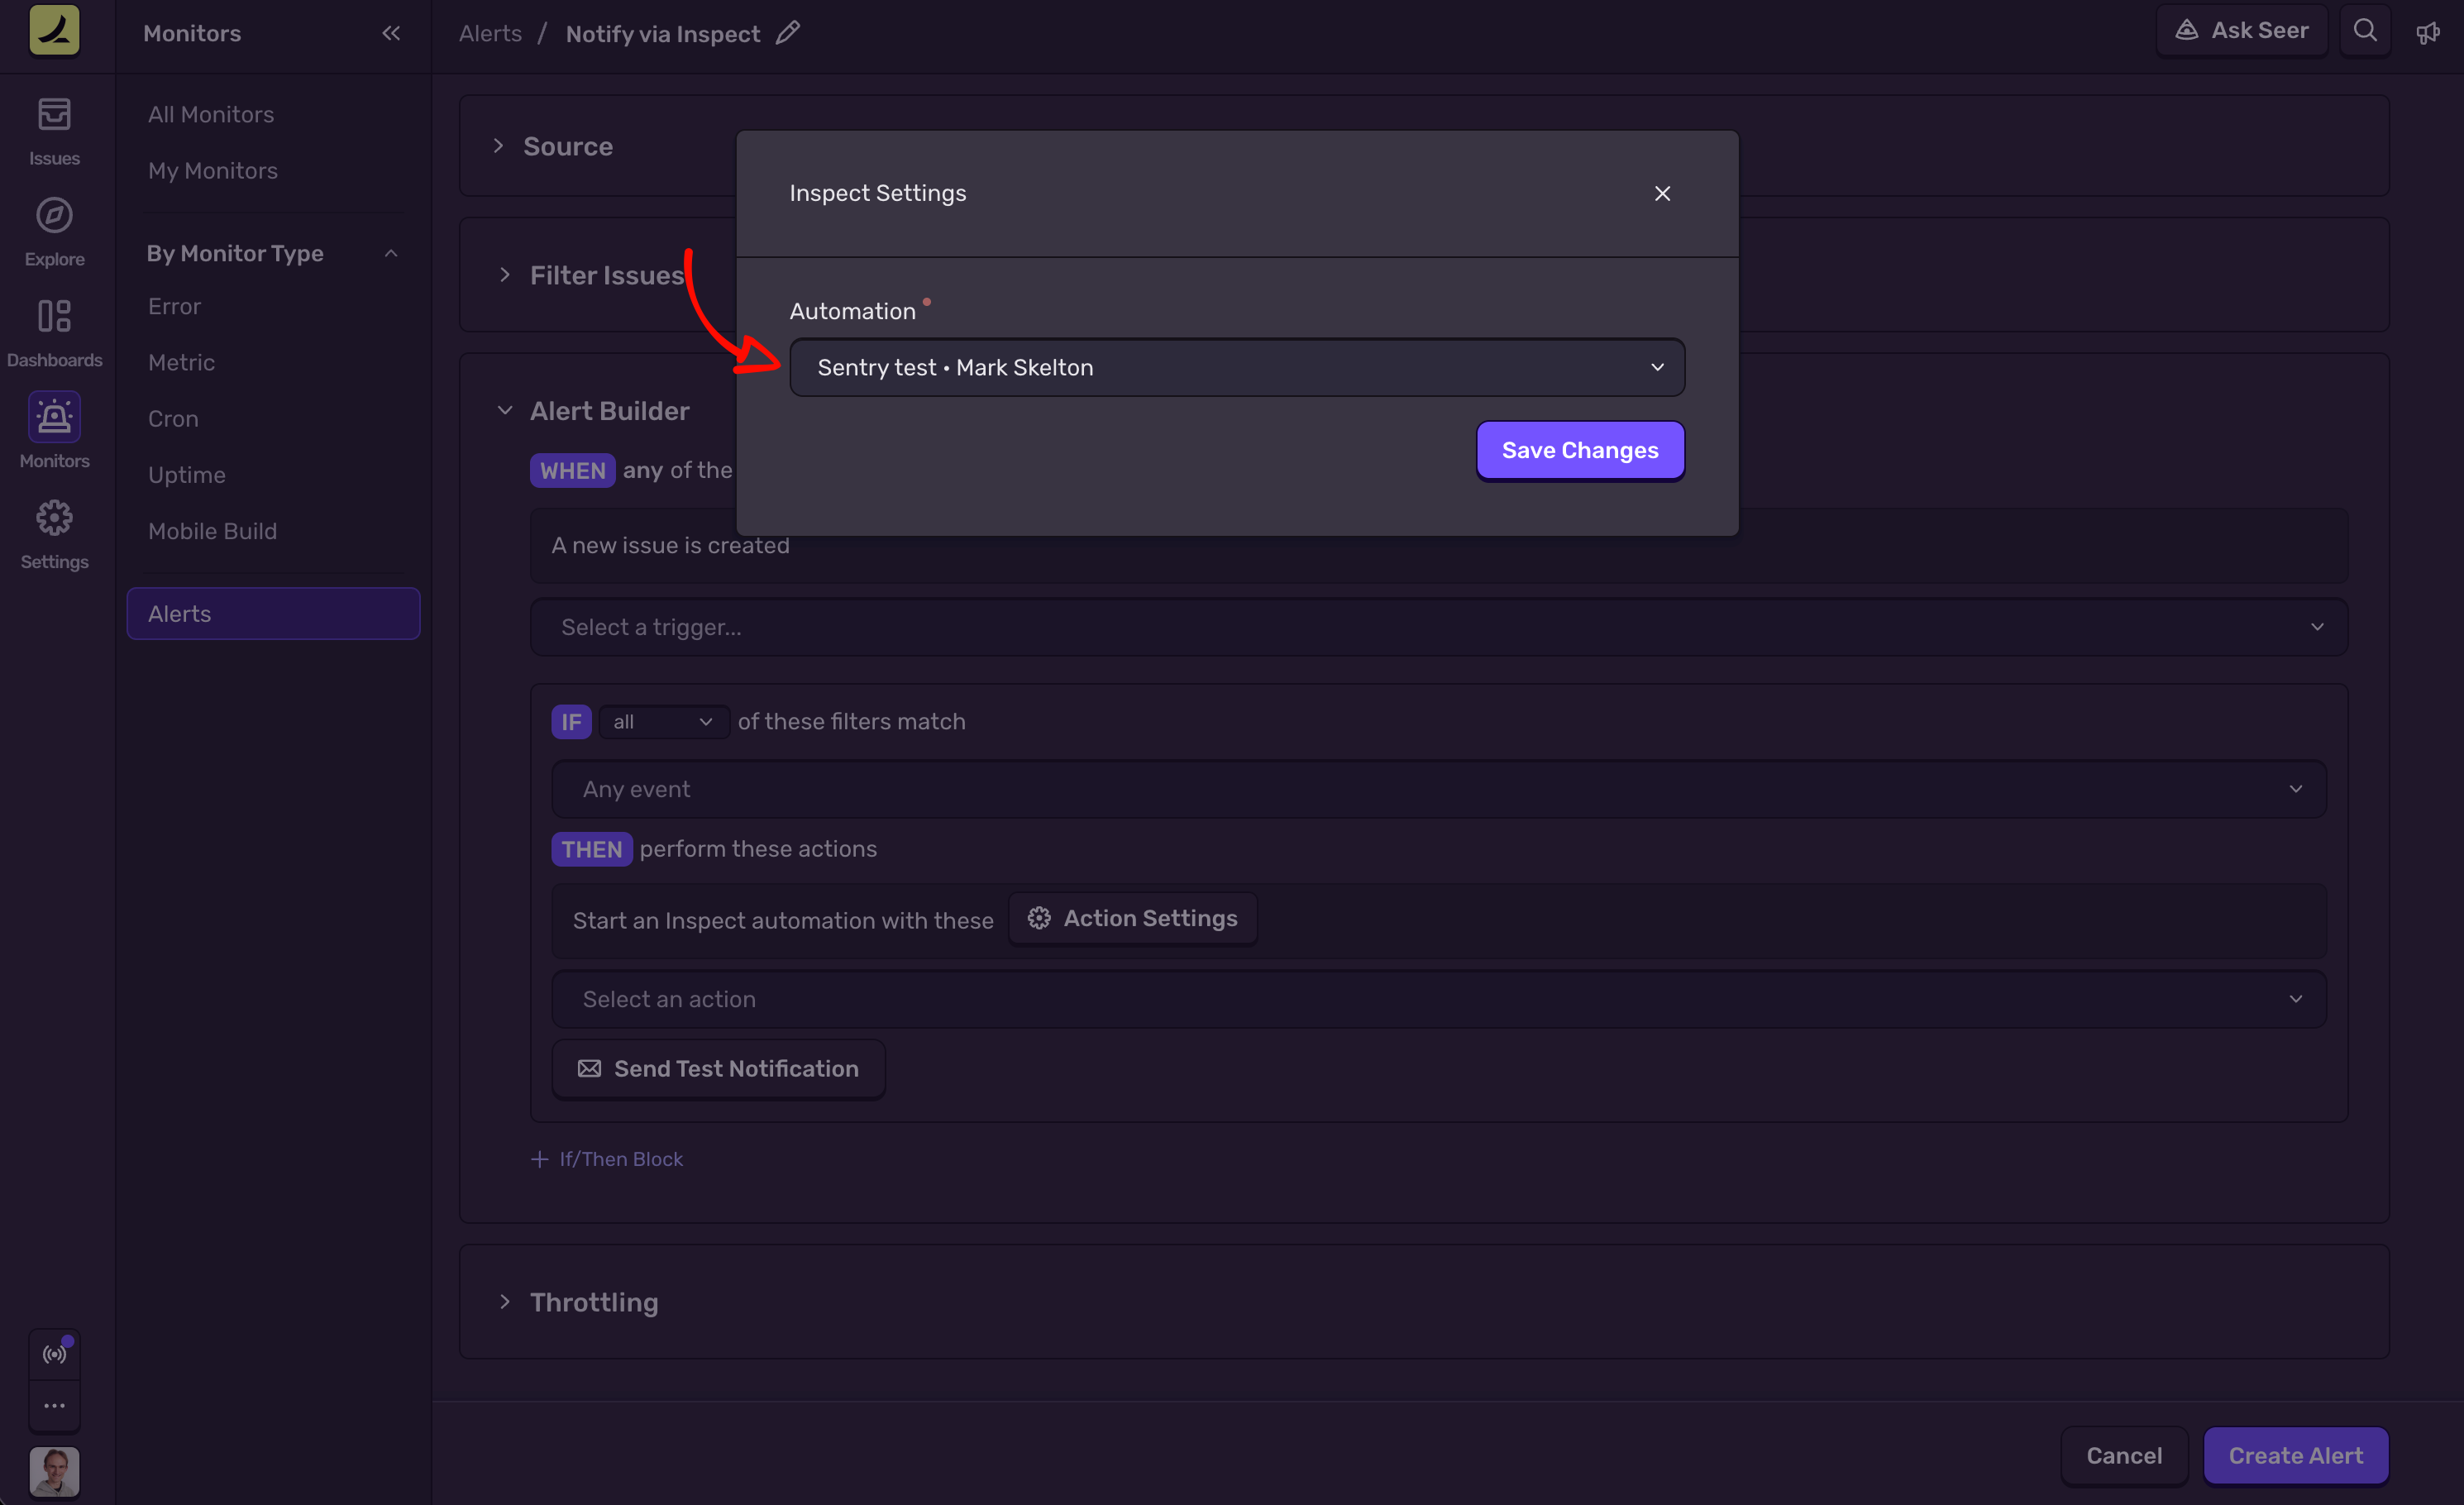
Task: Collapse the By Monitor Type group
Action: (391, 253)
